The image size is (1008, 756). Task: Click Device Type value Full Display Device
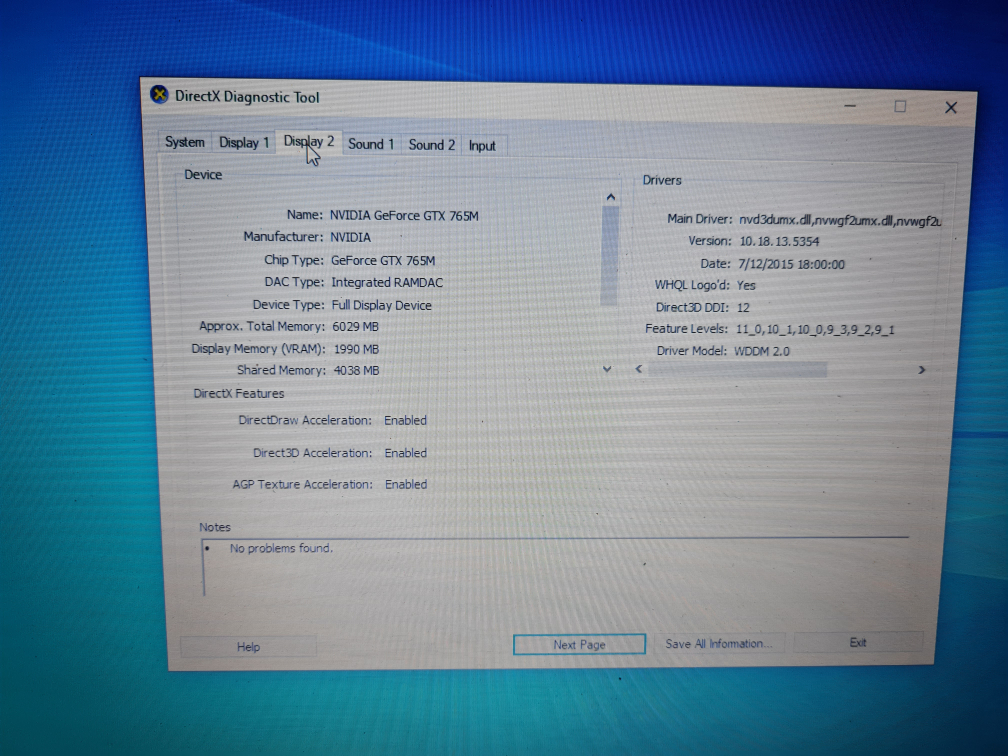click(382, 305)
